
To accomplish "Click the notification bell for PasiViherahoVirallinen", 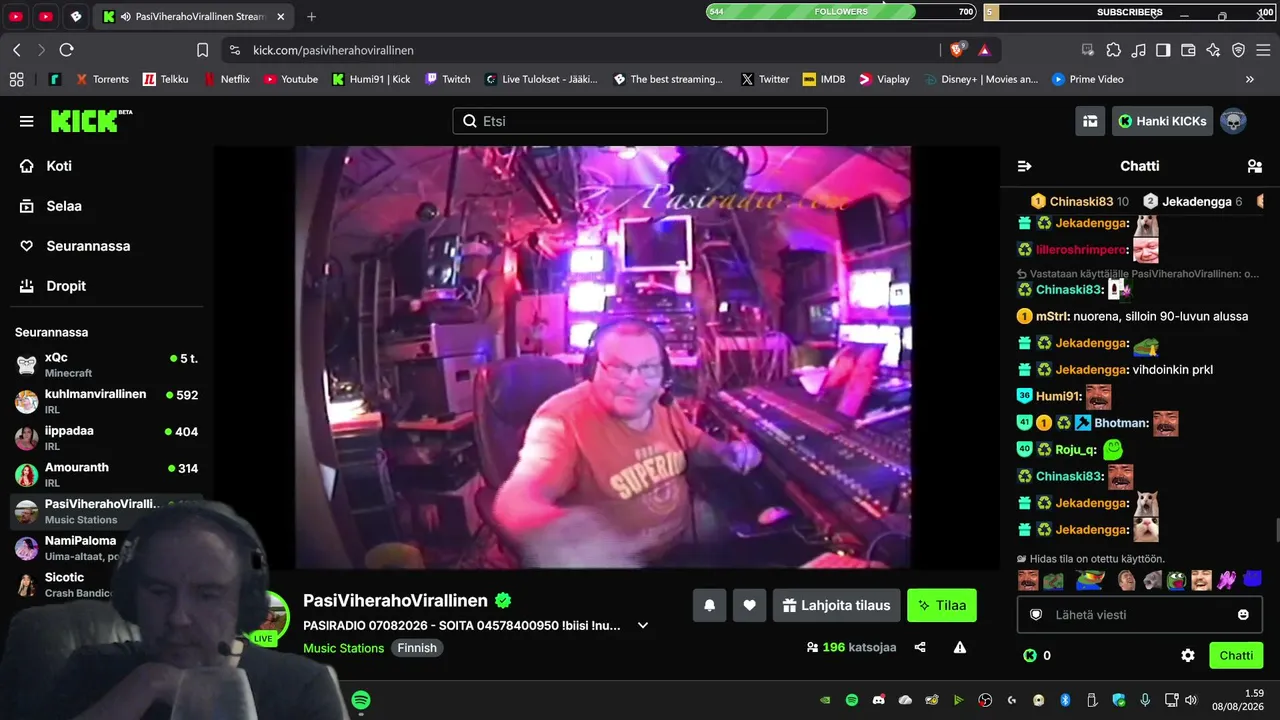I will pos(710,605).
